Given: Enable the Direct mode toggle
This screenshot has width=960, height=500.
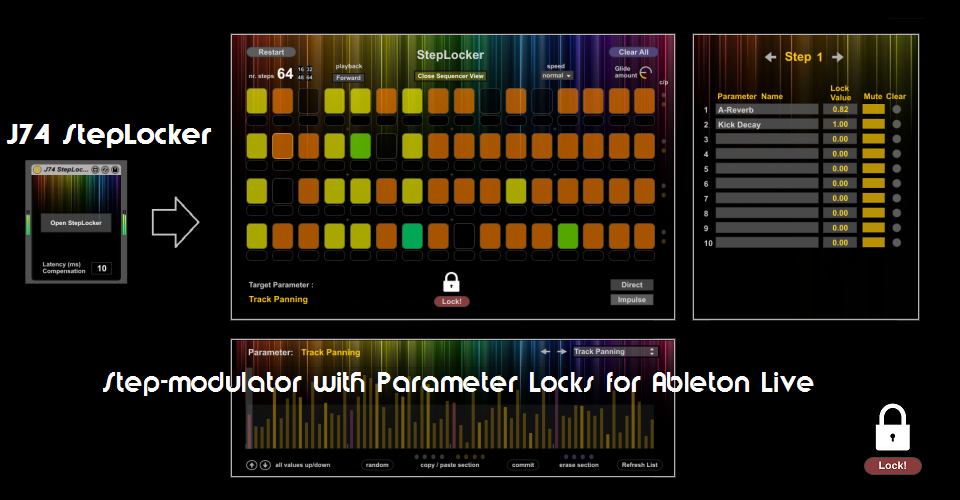Looking at the screenshot, I should (x=632, y=285).
